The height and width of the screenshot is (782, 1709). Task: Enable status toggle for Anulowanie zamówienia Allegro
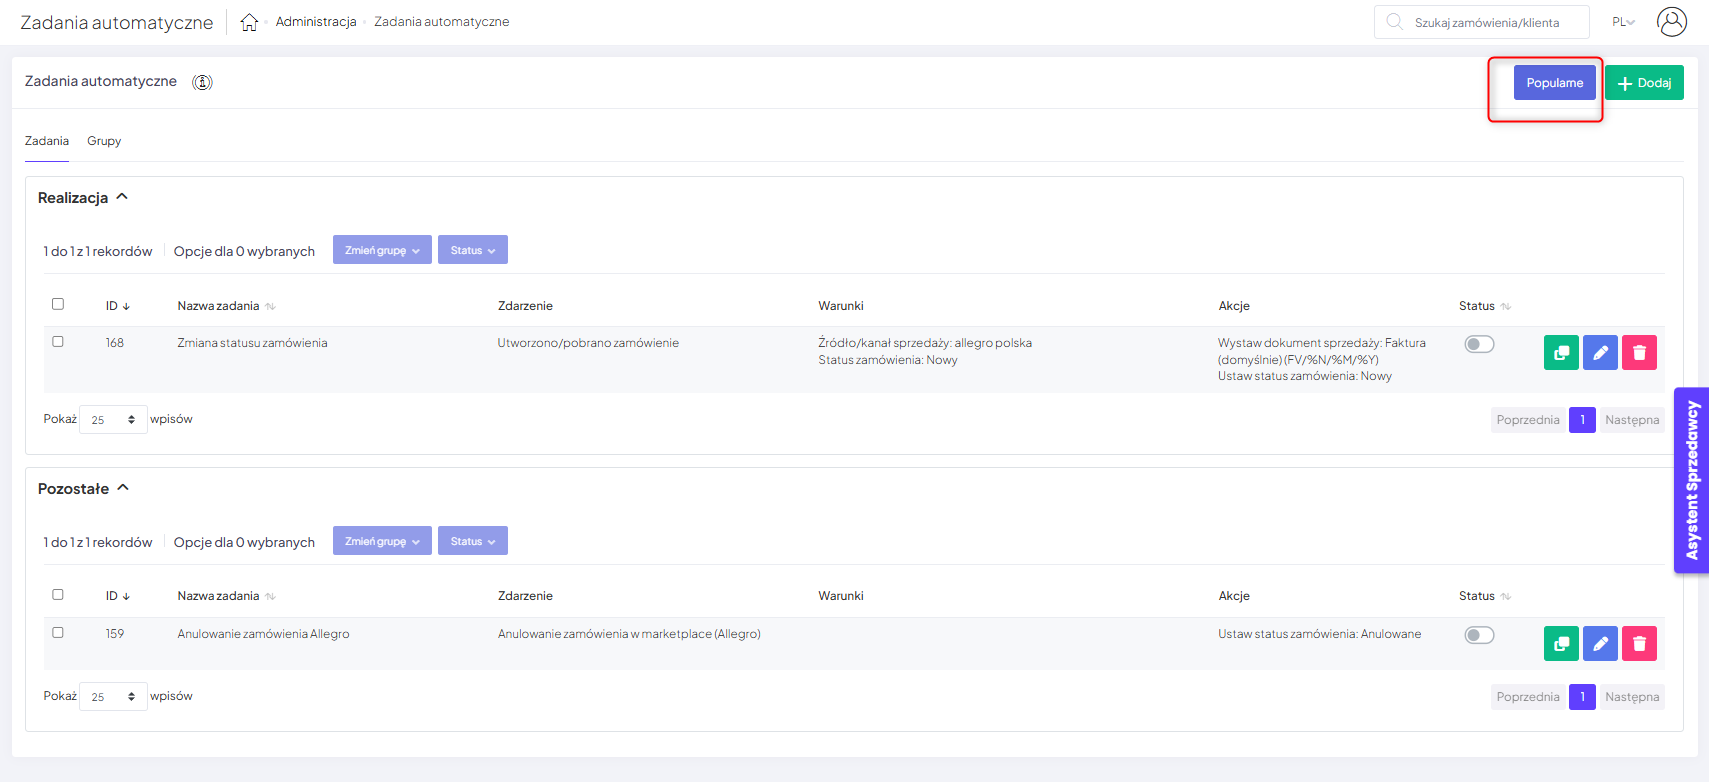tap(1479, 635)
